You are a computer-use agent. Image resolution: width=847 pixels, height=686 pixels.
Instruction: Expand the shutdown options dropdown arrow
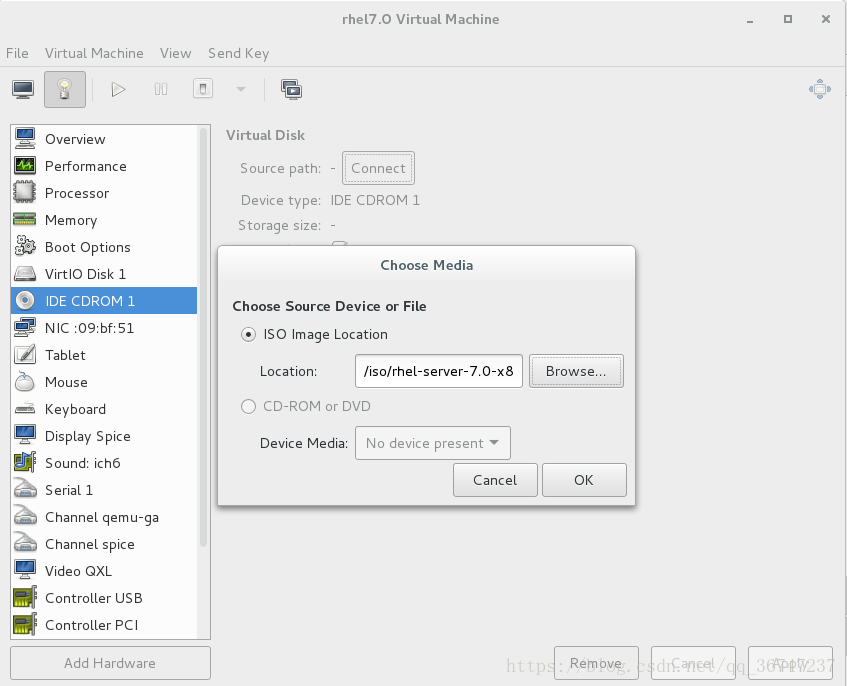tap(241, 90)
